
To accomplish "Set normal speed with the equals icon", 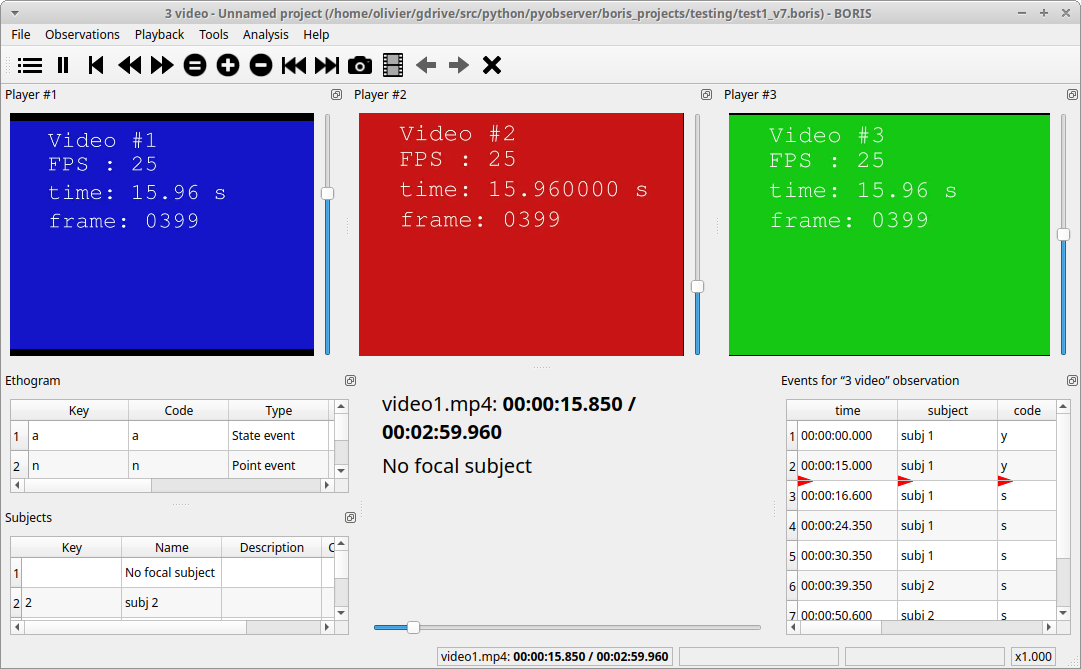I will [x=195, y=66].
